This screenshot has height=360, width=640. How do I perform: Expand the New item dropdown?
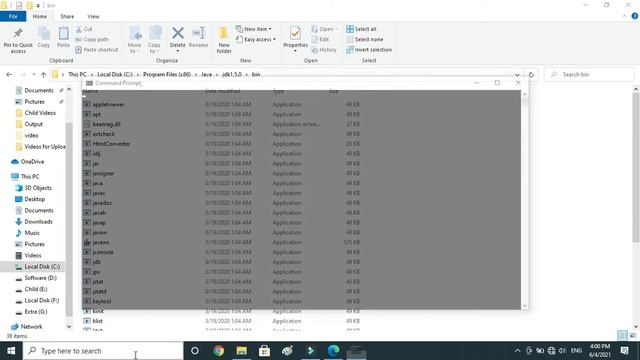[253, 29]
